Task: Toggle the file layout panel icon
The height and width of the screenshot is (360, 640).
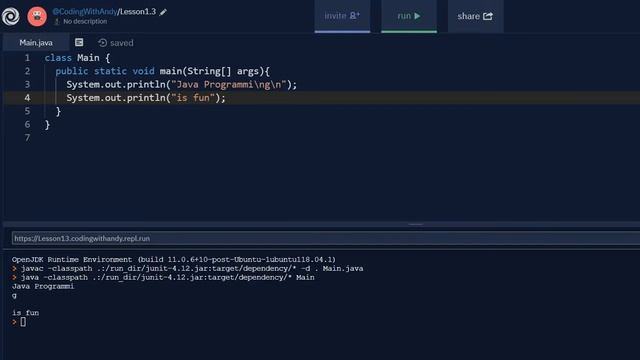Action: tap(79, 42)
